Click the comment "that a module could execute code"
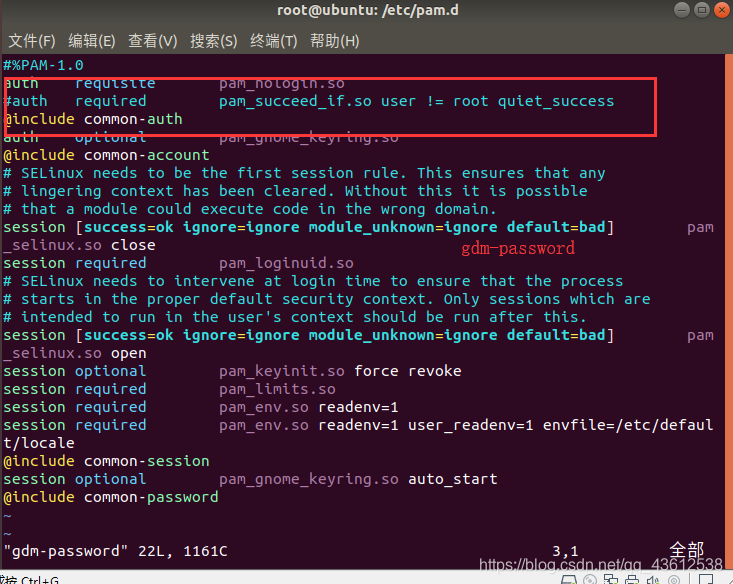Image resolution: width=733 pixels, height=584 pixels. [x=250, y=209]
